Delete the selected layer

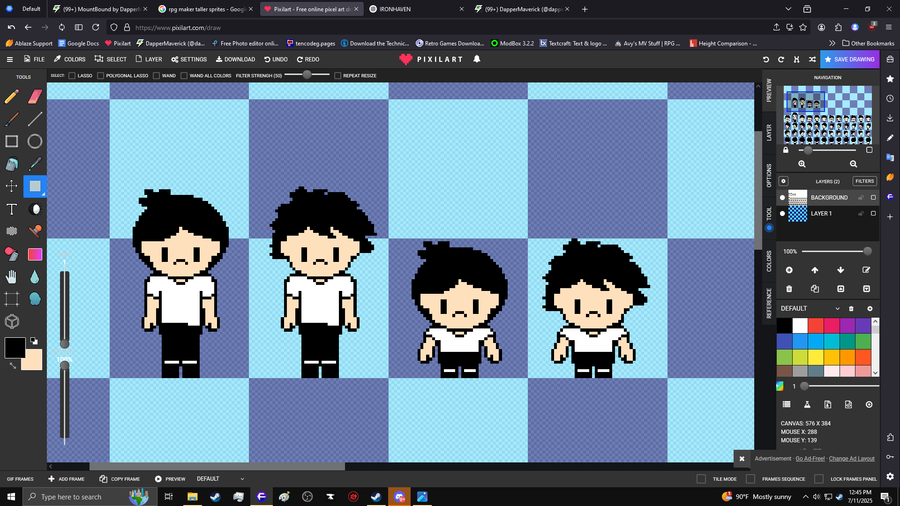click(x=789, y=289)
